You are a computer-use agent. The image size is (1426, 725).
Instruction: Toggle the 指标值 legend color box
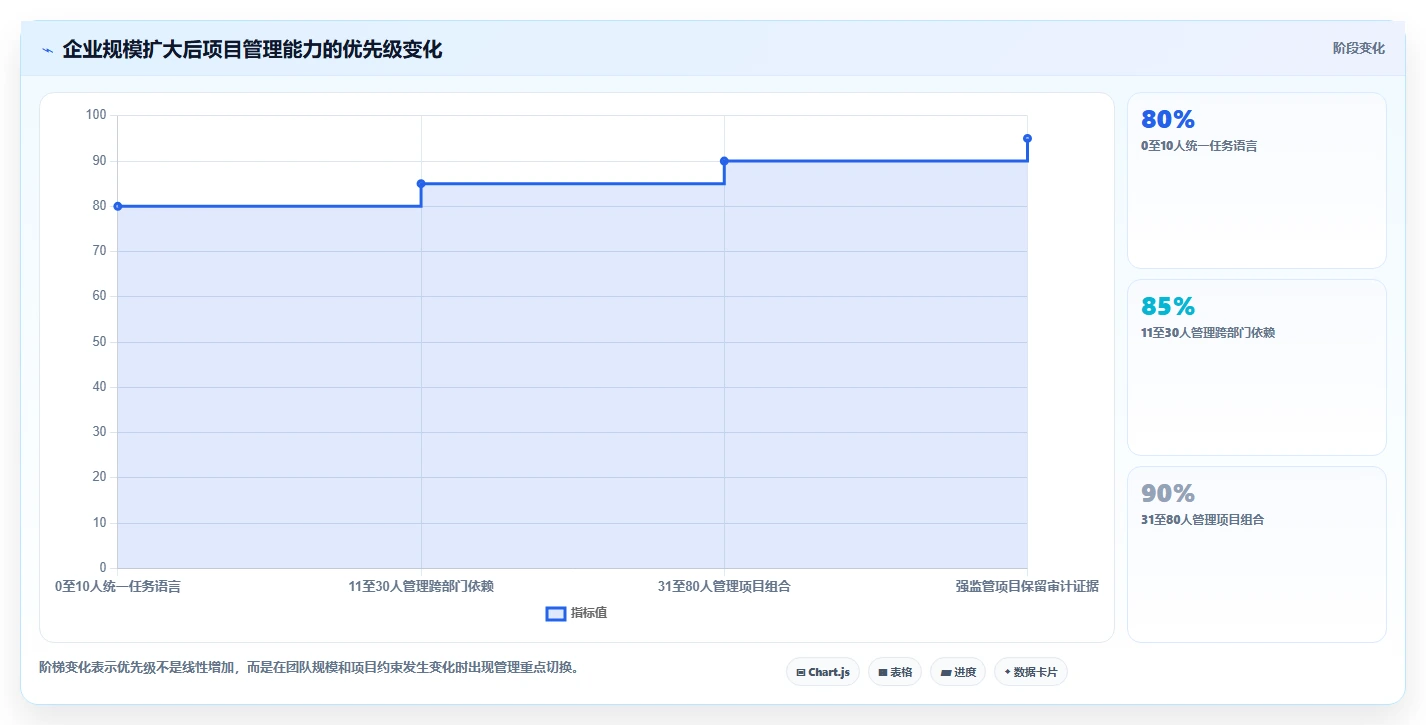[556, 613]
